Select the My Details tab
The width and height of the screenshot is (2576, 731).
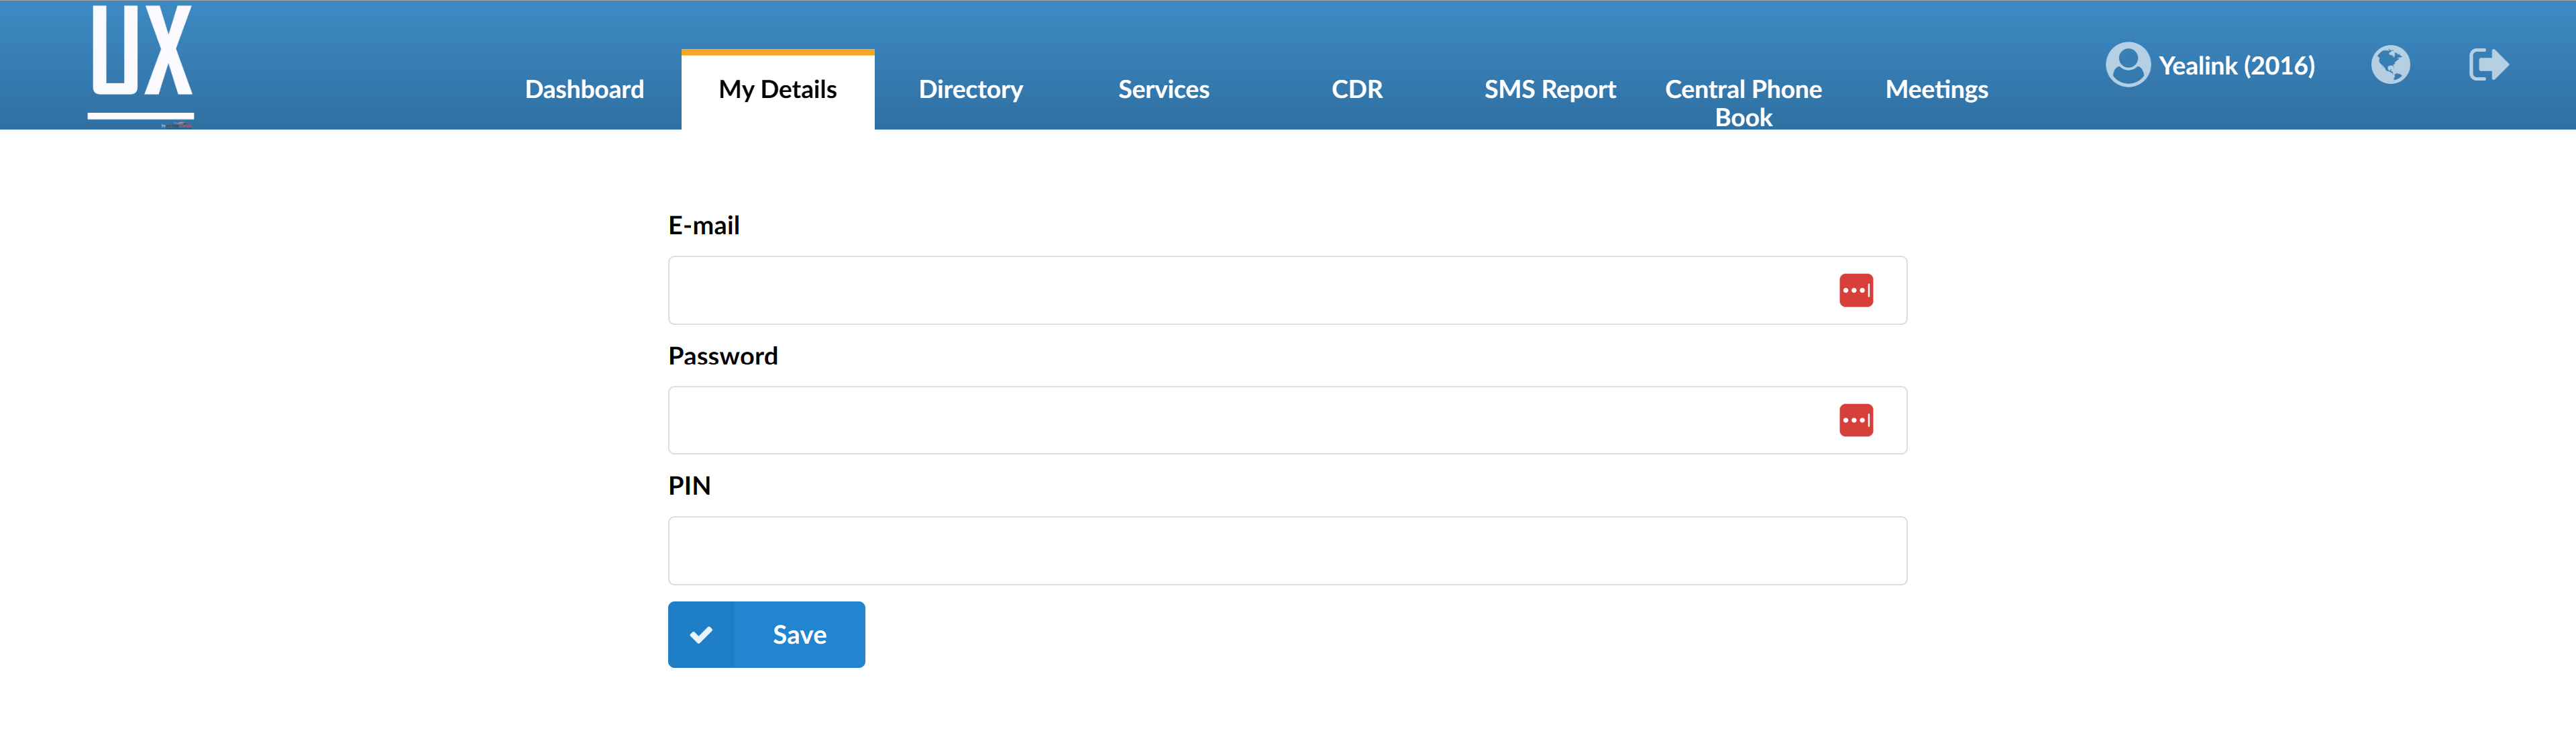coord(778,89)
